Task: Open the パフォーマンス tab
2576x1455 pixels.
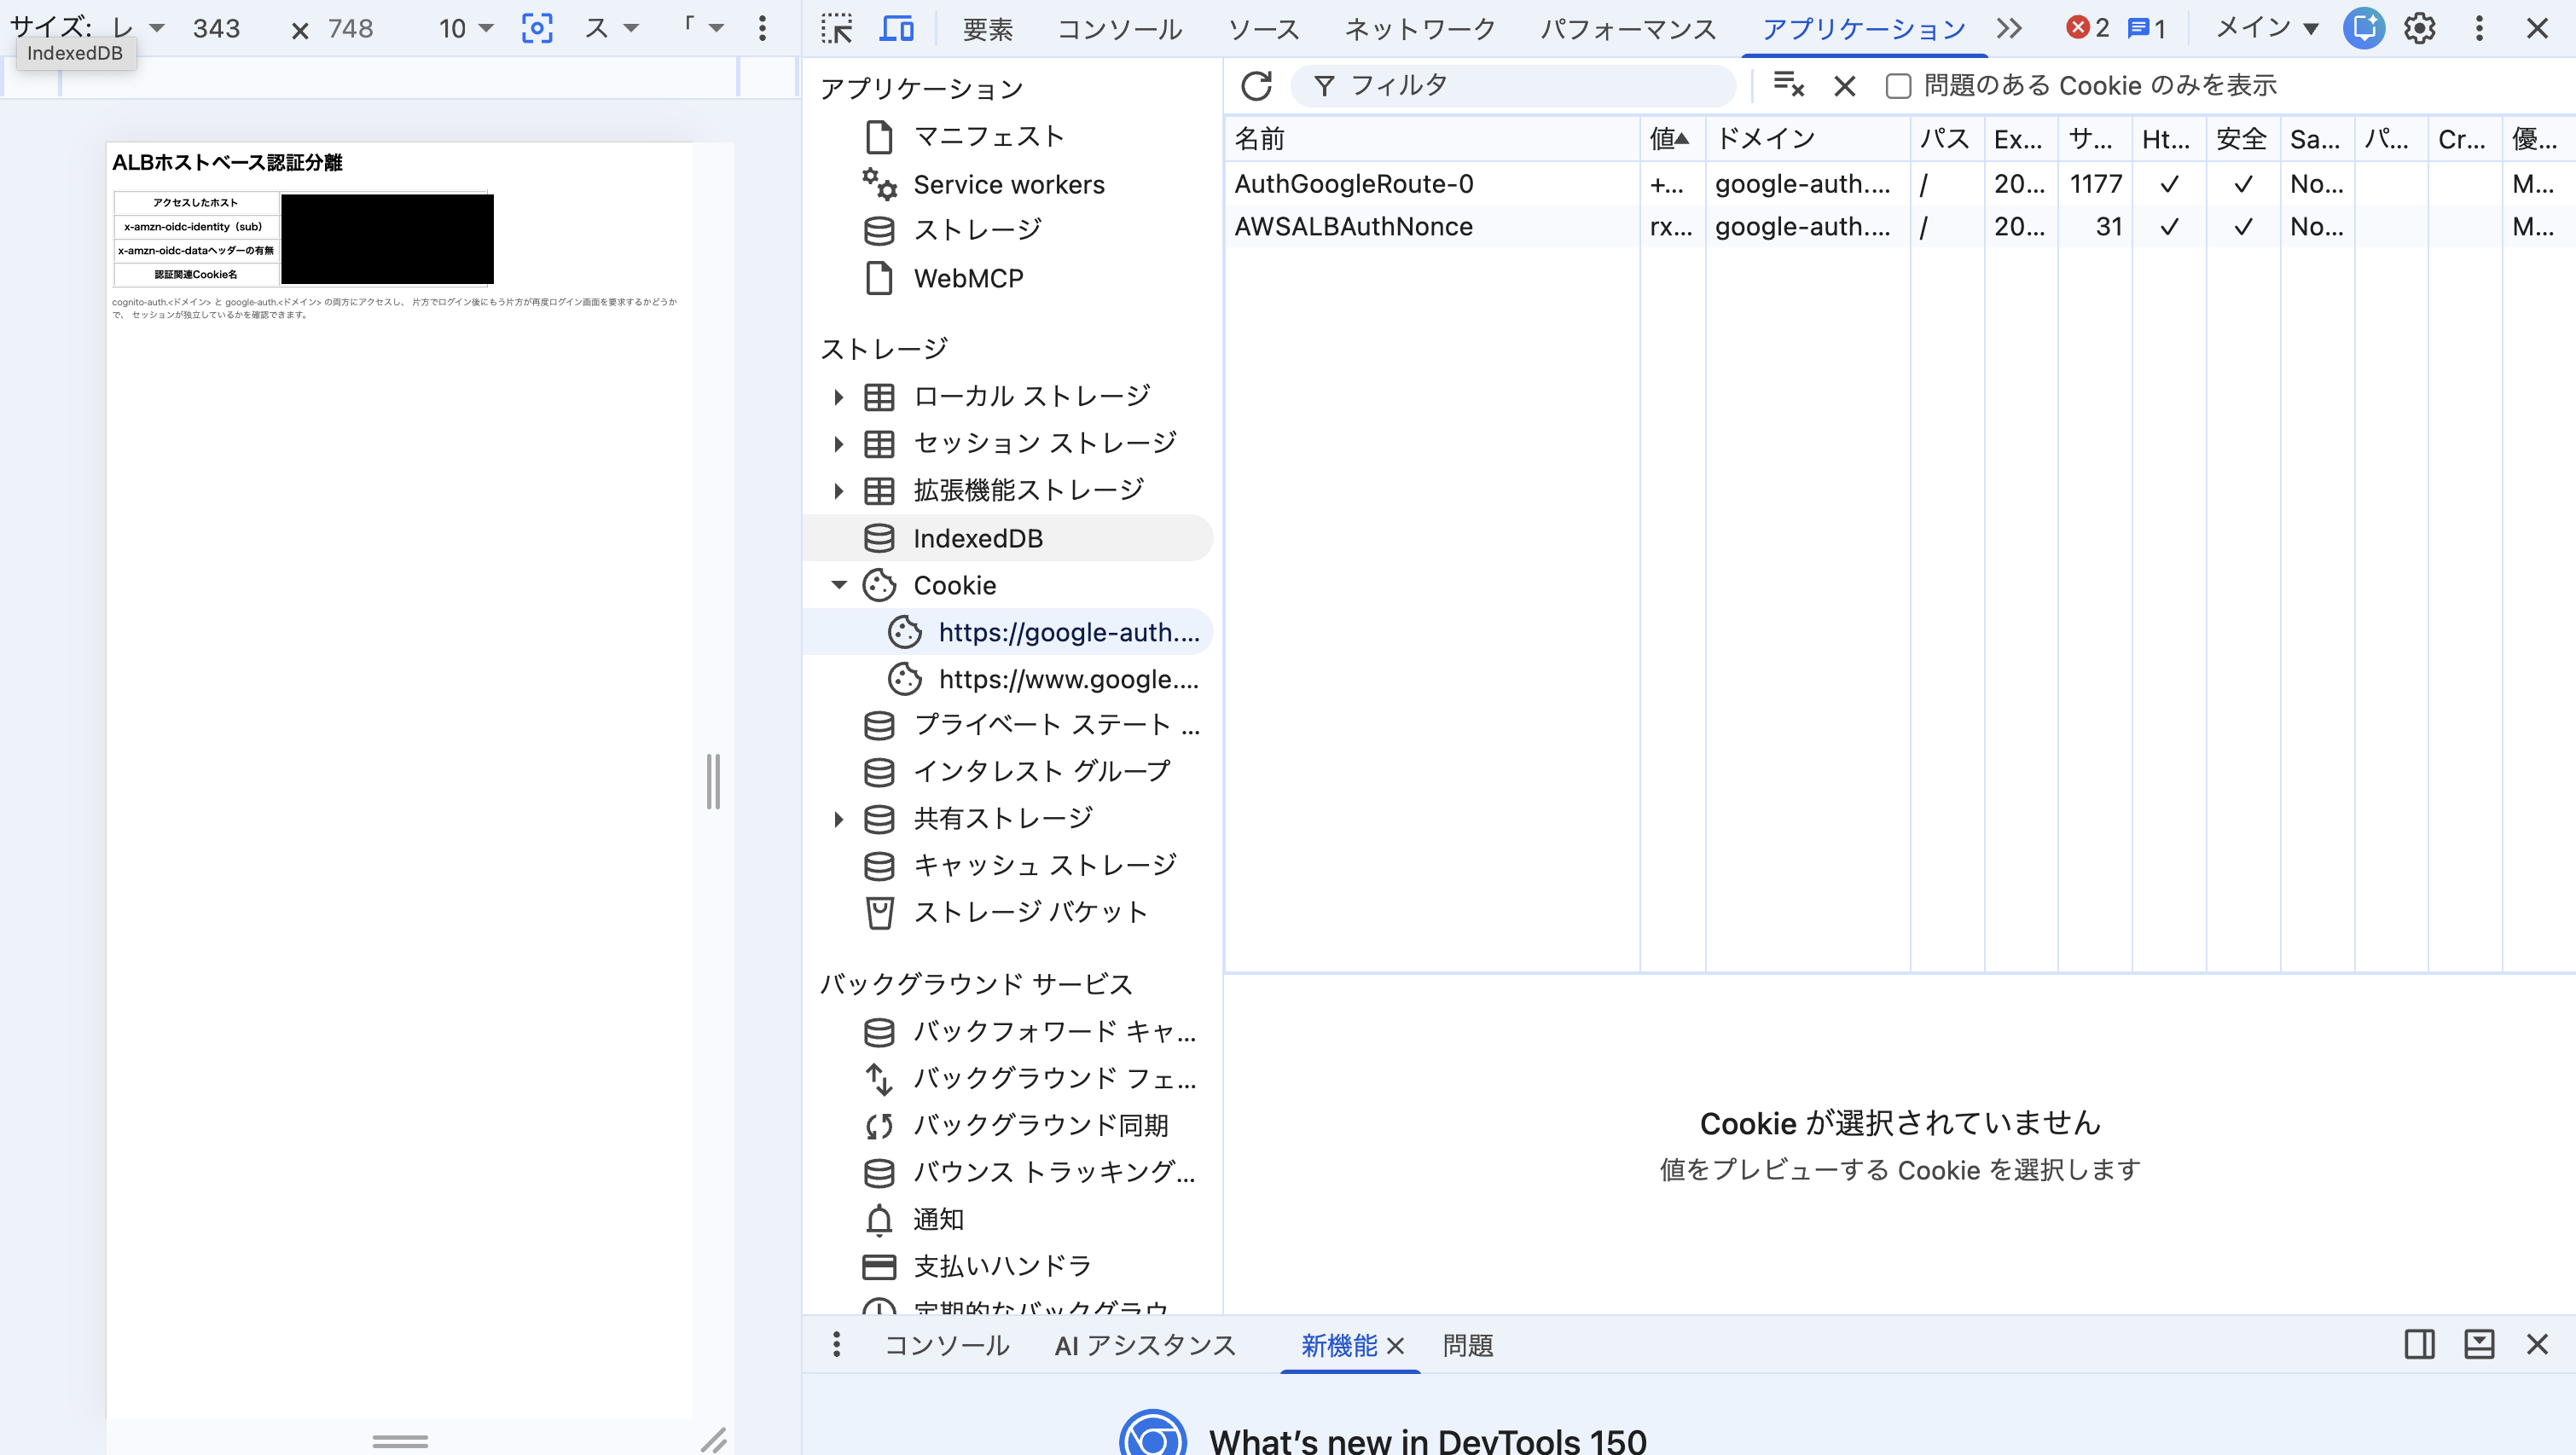Action: pos(1628,29)
